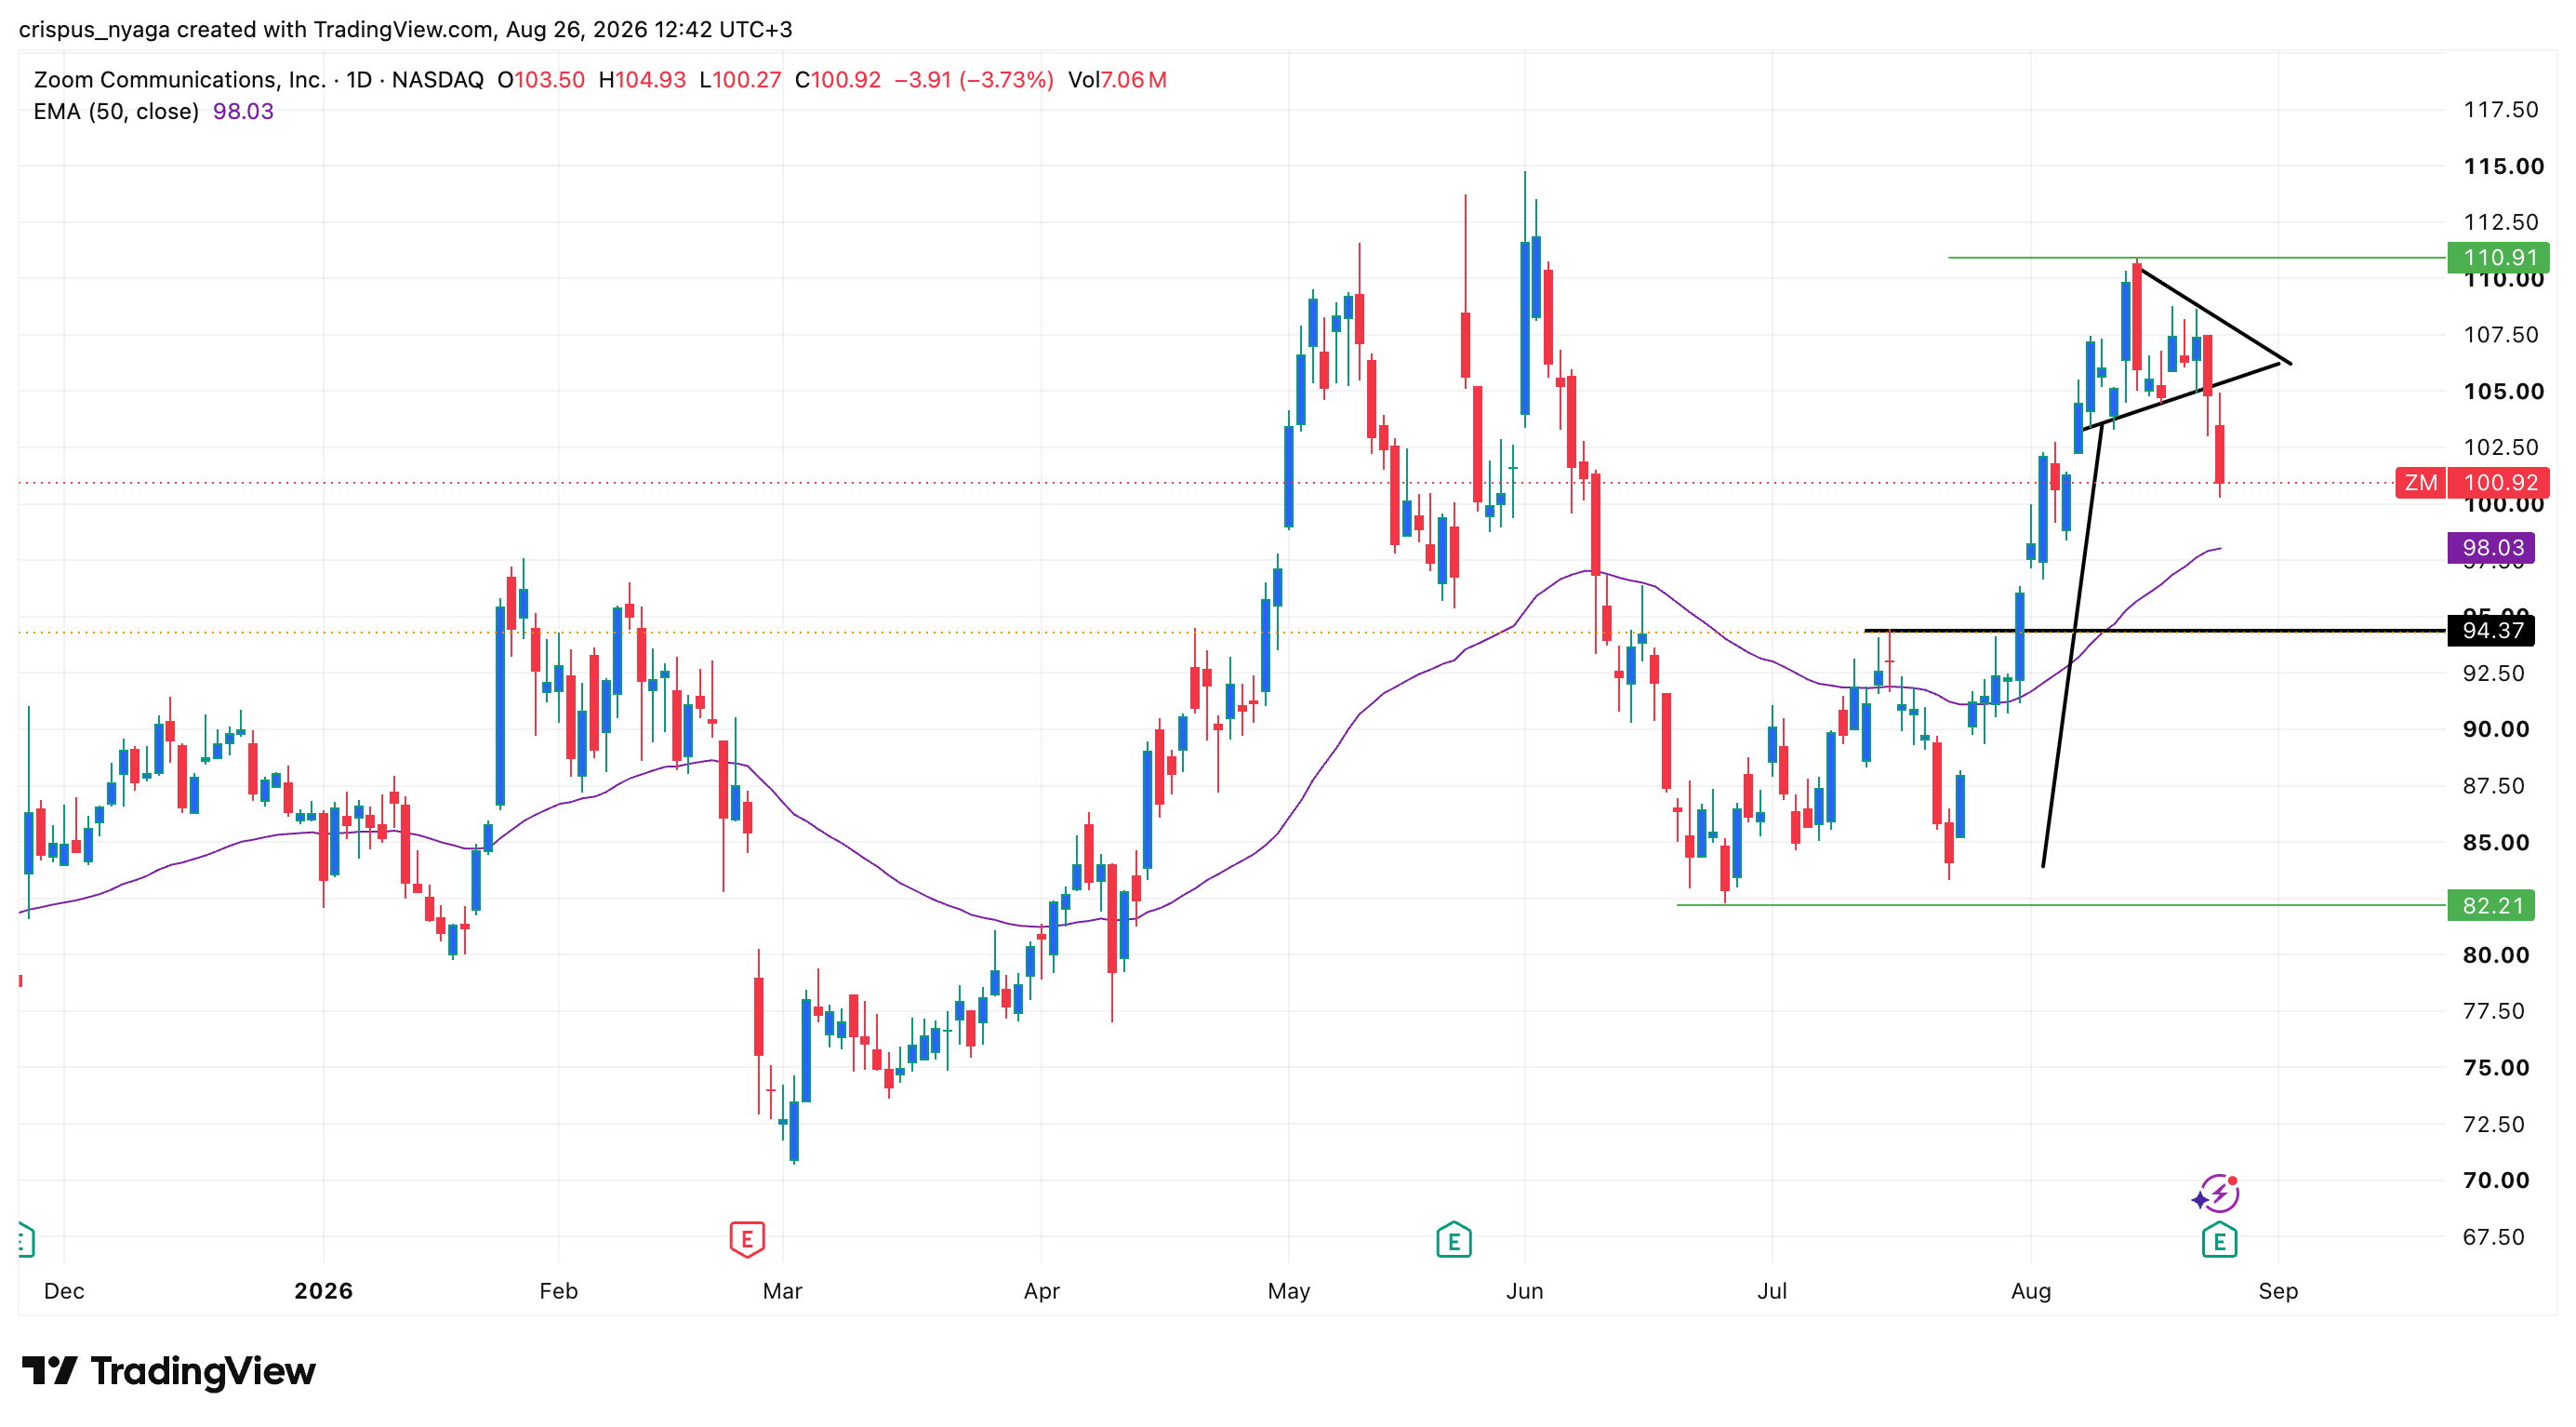The height and width of the screenshot is (1427, 2576).
Task: Click the "105.00" price axis tick
Action: (2503, 391)
